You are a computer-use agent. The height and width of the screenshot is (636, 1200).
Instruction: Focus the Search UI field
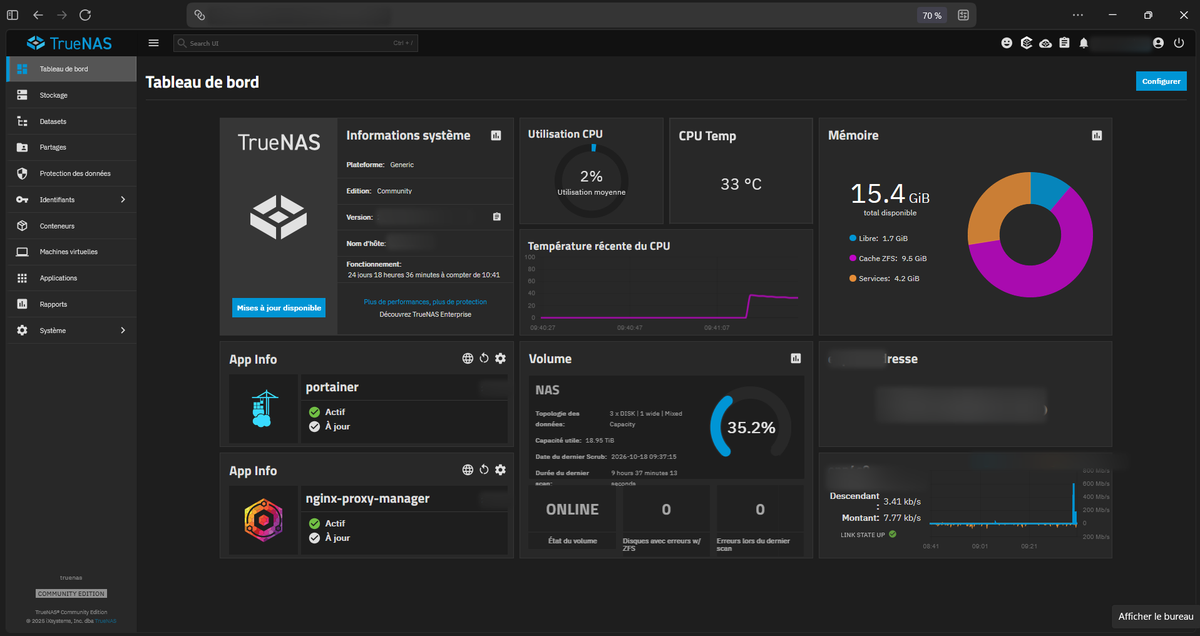coord(296,43)
